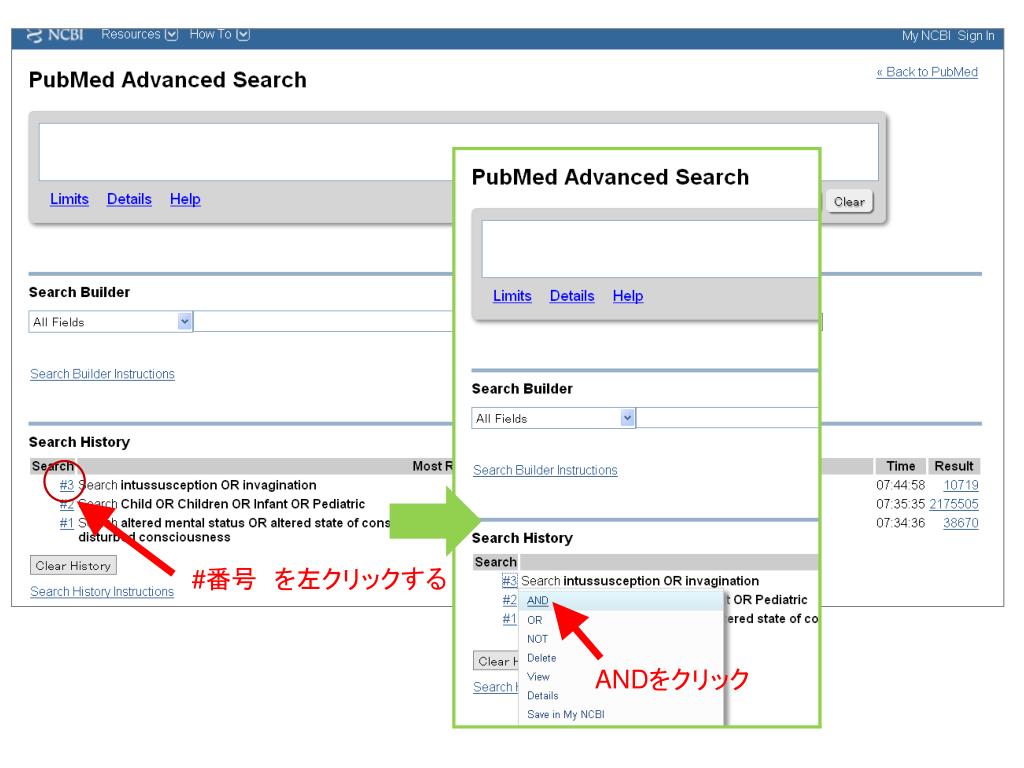Click time value 07:34:36

point(901,523)
